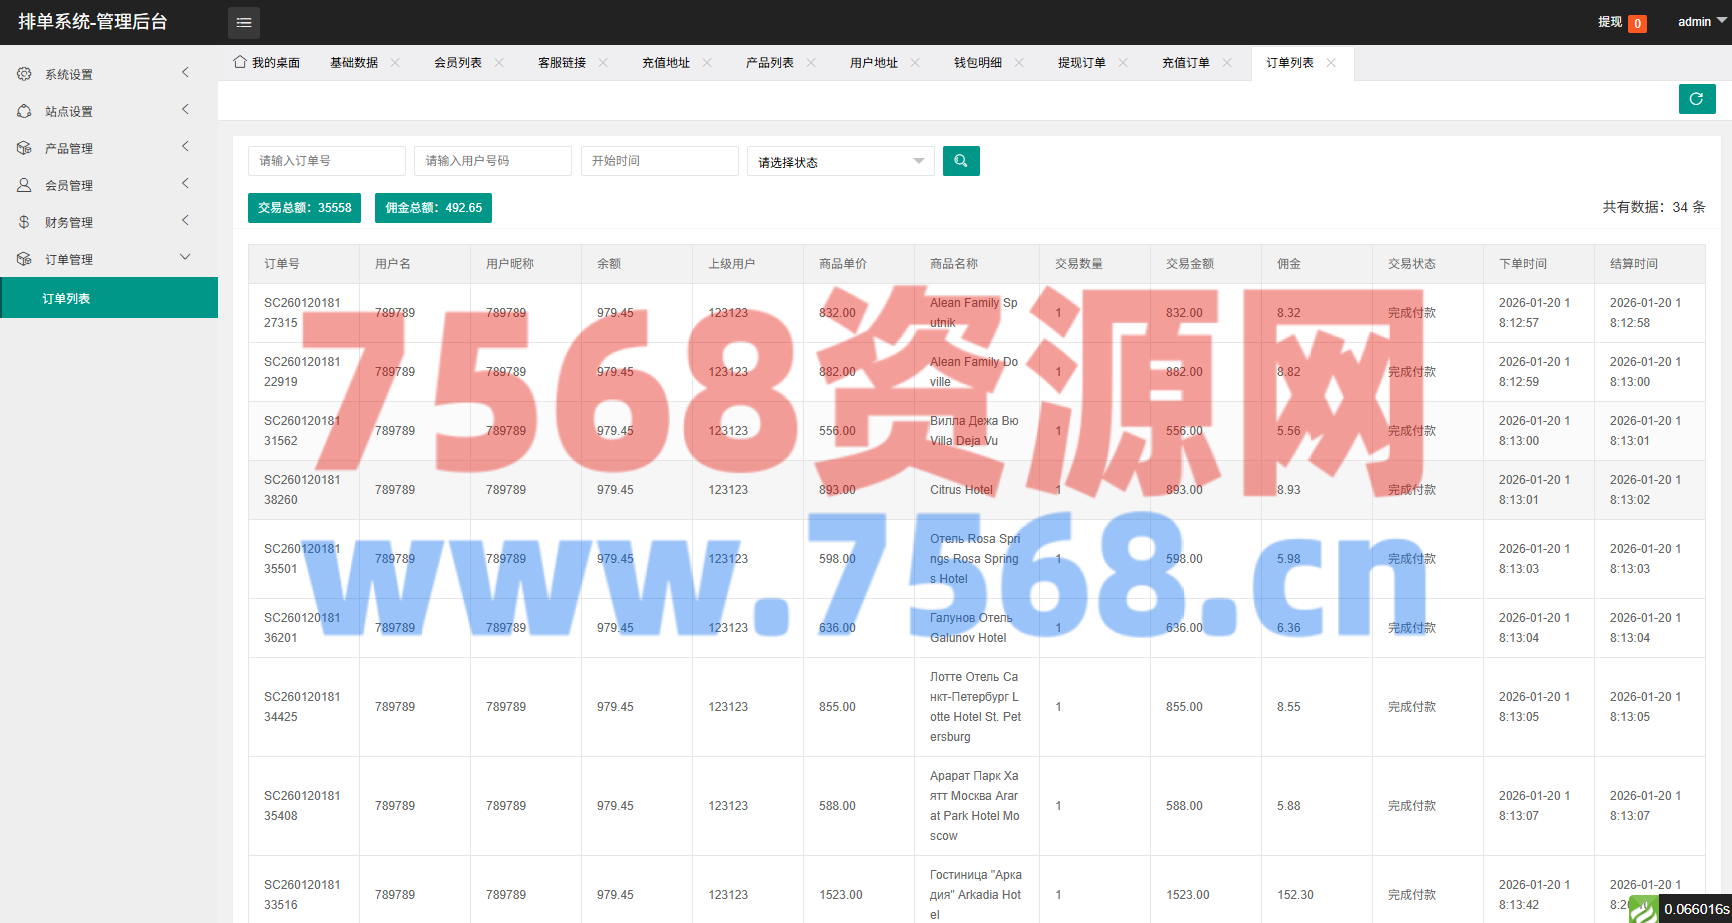This screenshot has width=1732, height=923.
Task: Click the green search magnifier button
Action: coord(960,161)
